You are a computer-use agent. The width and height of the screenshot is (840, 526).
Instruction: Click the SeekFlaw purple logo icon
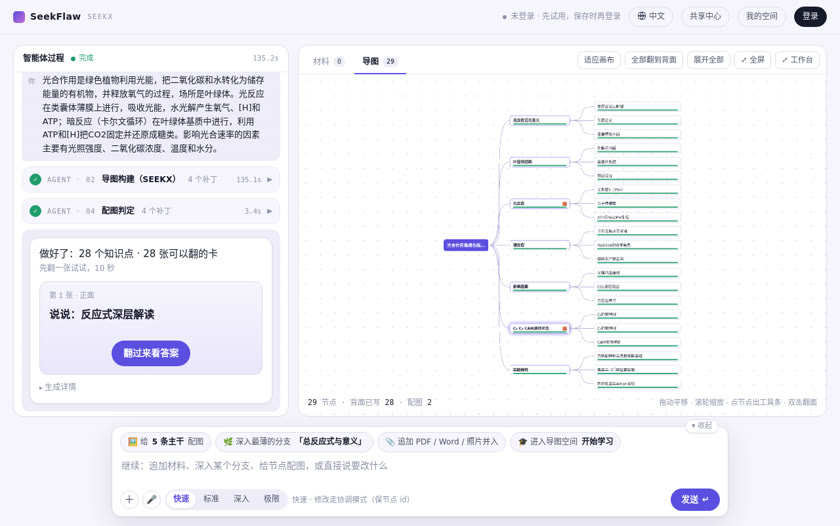click(x=19, y=17)
